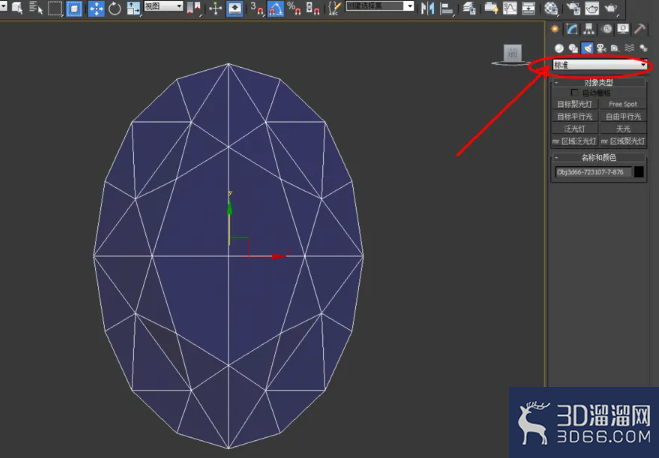
Task: Click the 泛光灯 button
Action: click(575, 129)
